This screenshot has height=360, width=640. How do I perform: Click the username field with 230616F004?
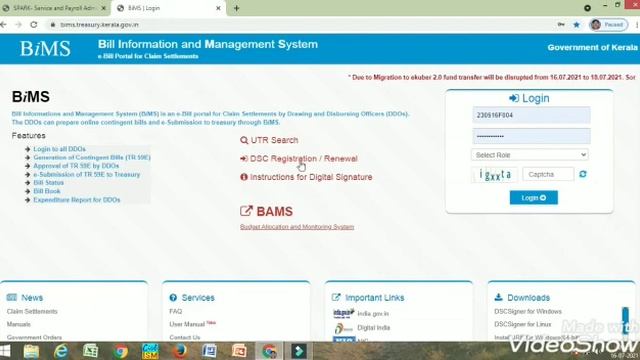pyautogui.click(x=531, y=115)
